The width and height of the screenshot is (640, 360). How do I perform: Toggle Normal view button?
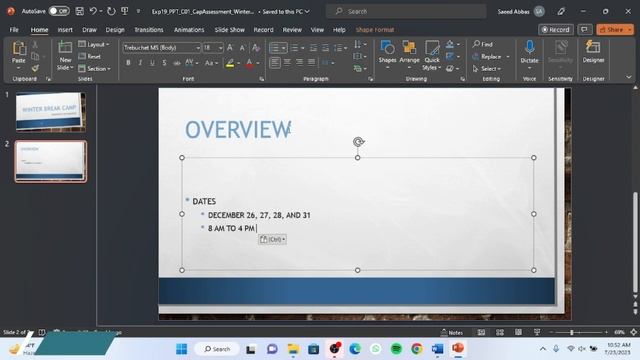[x=481, y=332]
